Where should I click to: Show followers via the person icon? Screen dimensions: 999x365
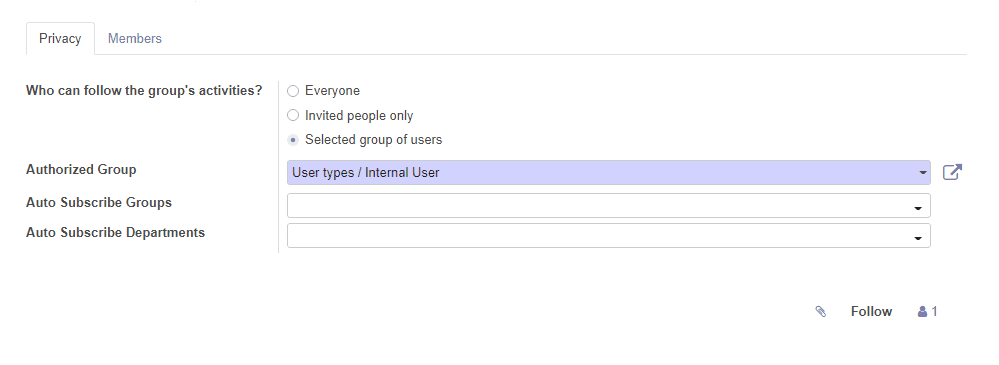coord(922,311)
